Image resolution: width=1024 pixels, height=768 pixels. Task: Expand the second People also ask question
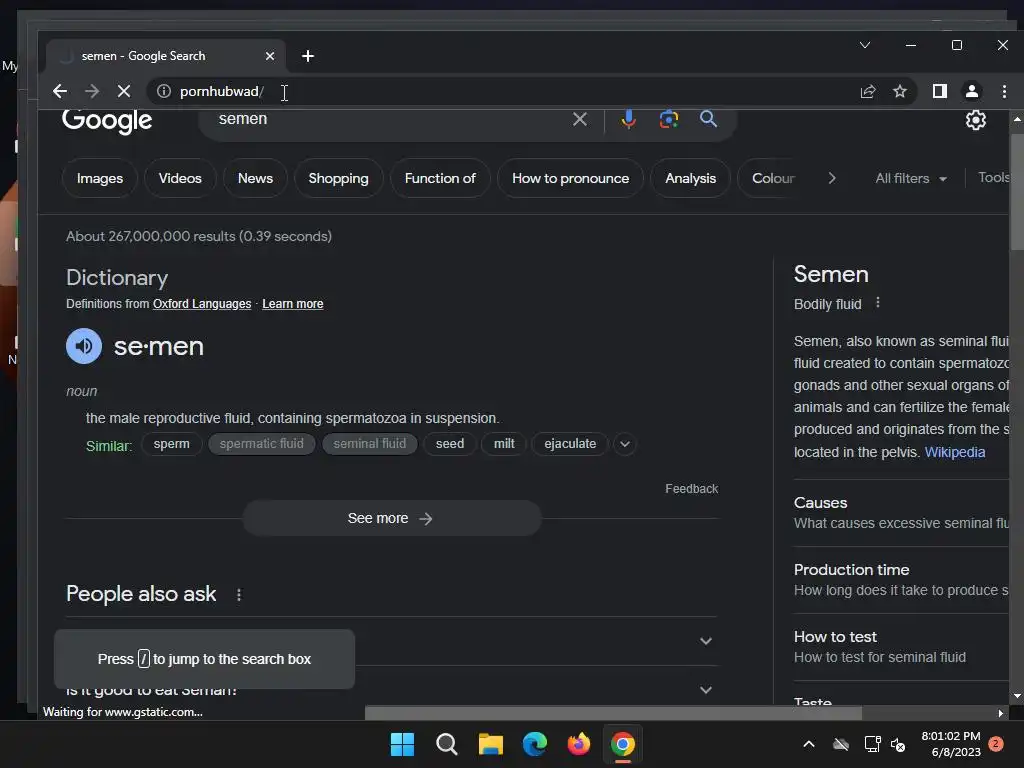click(x=706, y=690)
